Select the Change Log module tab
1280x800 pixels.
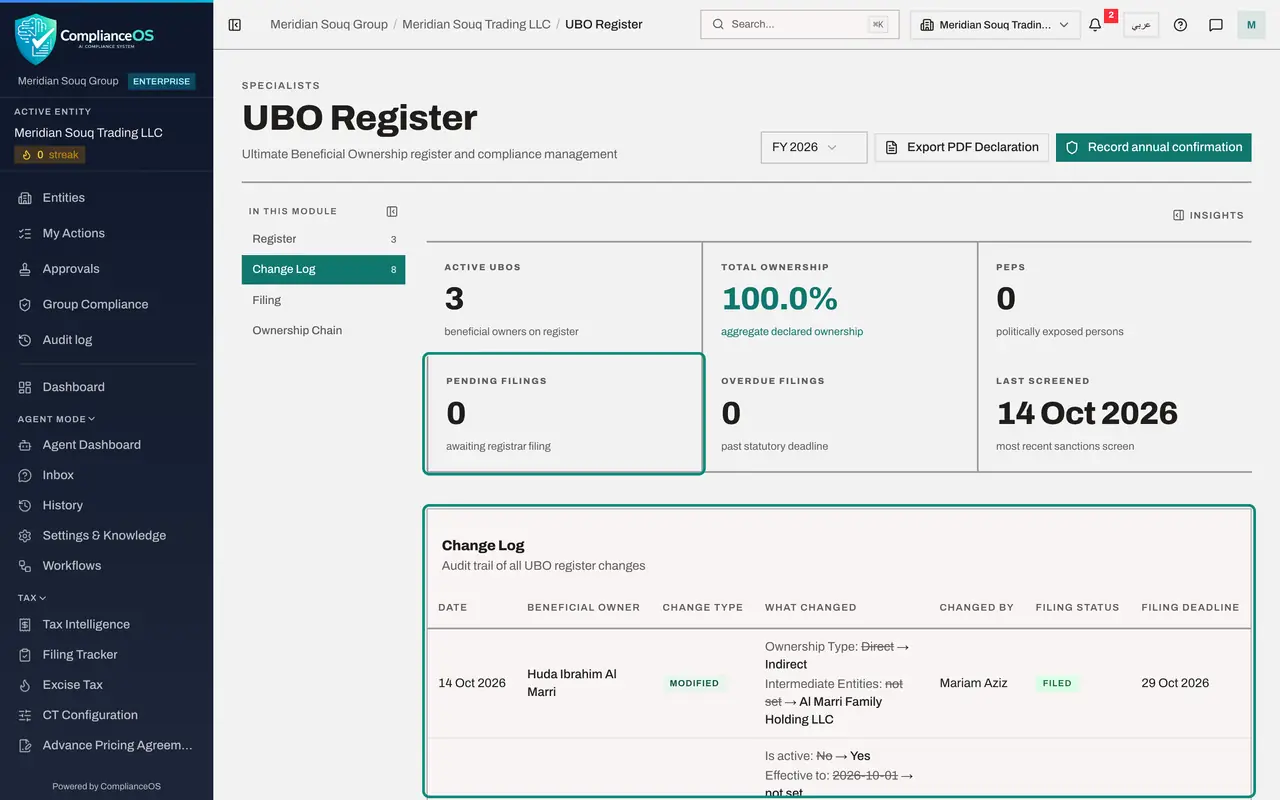(323, 269)
